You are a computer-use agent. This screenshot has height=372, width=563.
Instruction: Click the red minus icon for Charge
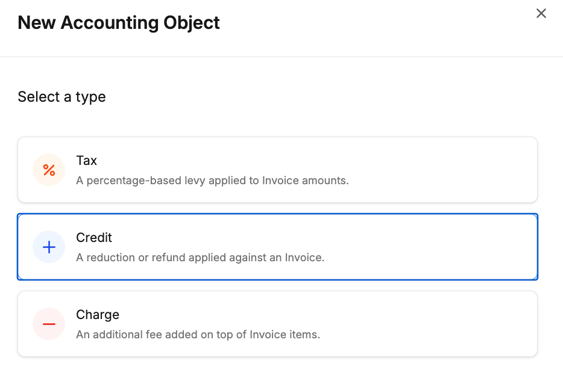pos(49,324)
